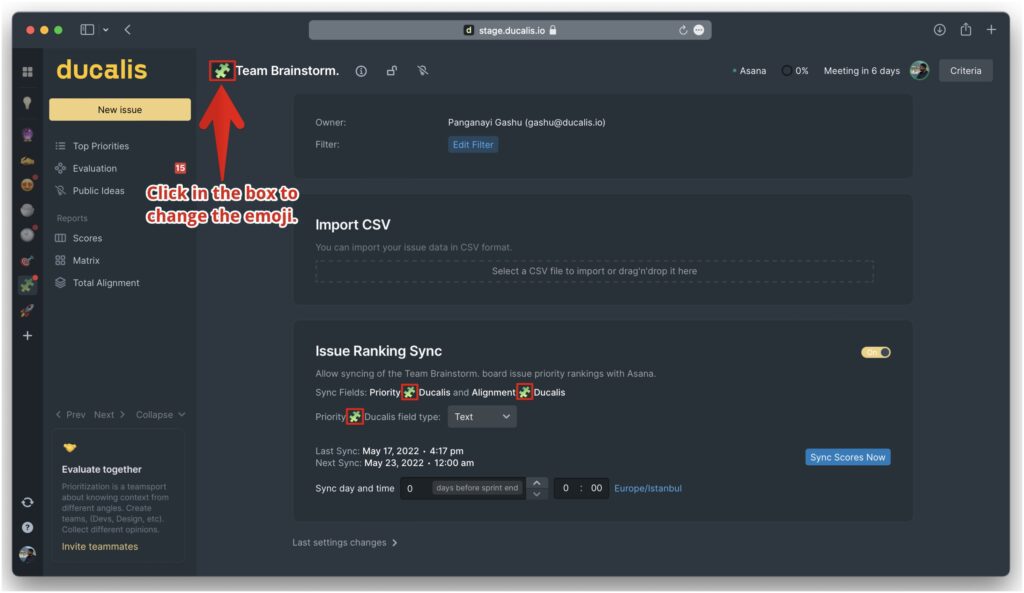Change Europe/Istanbul timezone
The width and height of the screenshot is (1024, 593).
pos(648,489)
